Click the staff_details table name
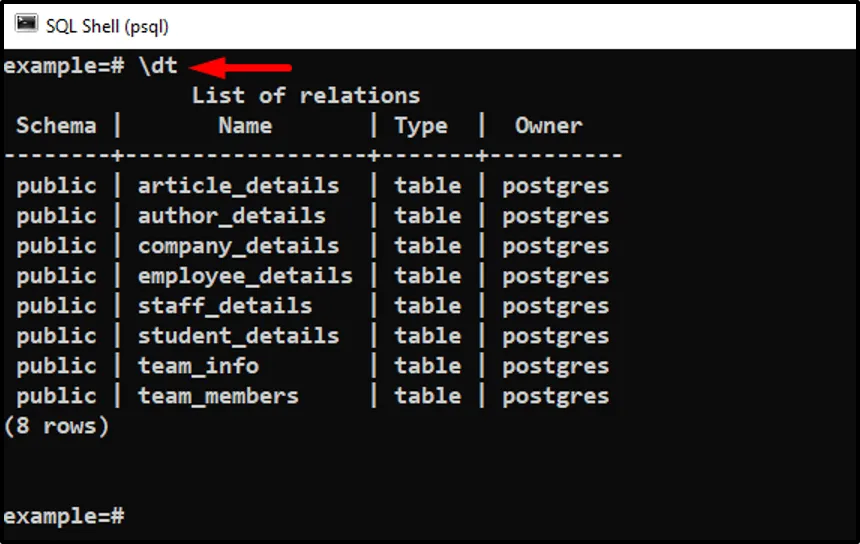 (x=225, y=306)
